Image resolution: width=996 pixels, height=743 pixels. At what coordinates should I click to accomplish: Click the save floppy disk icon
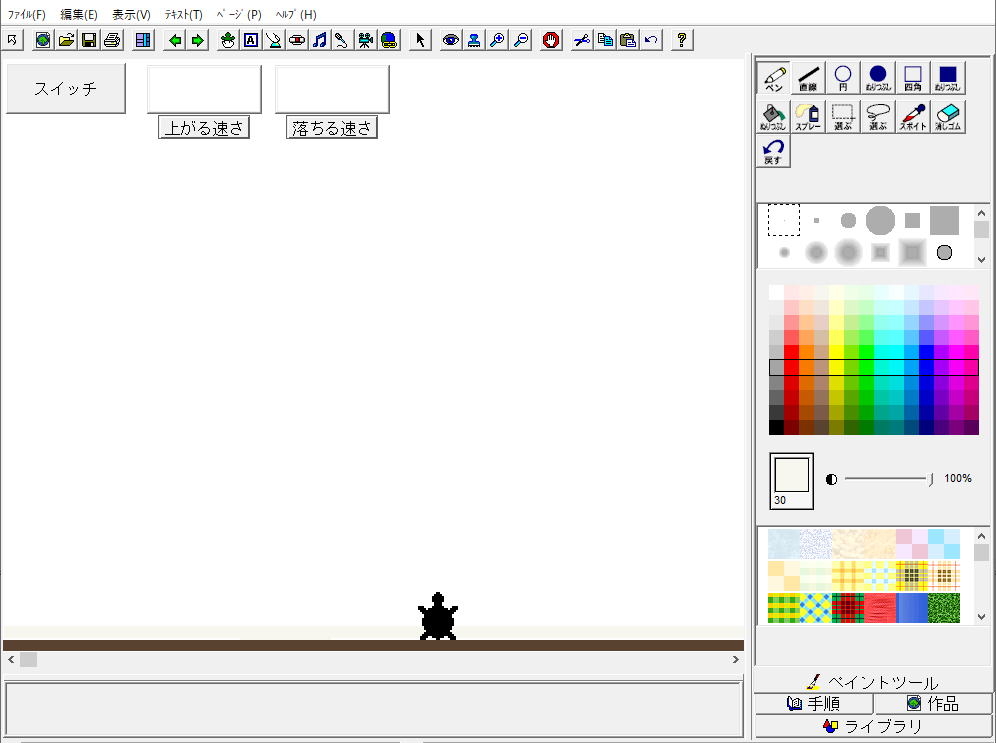tap(89, 40)
